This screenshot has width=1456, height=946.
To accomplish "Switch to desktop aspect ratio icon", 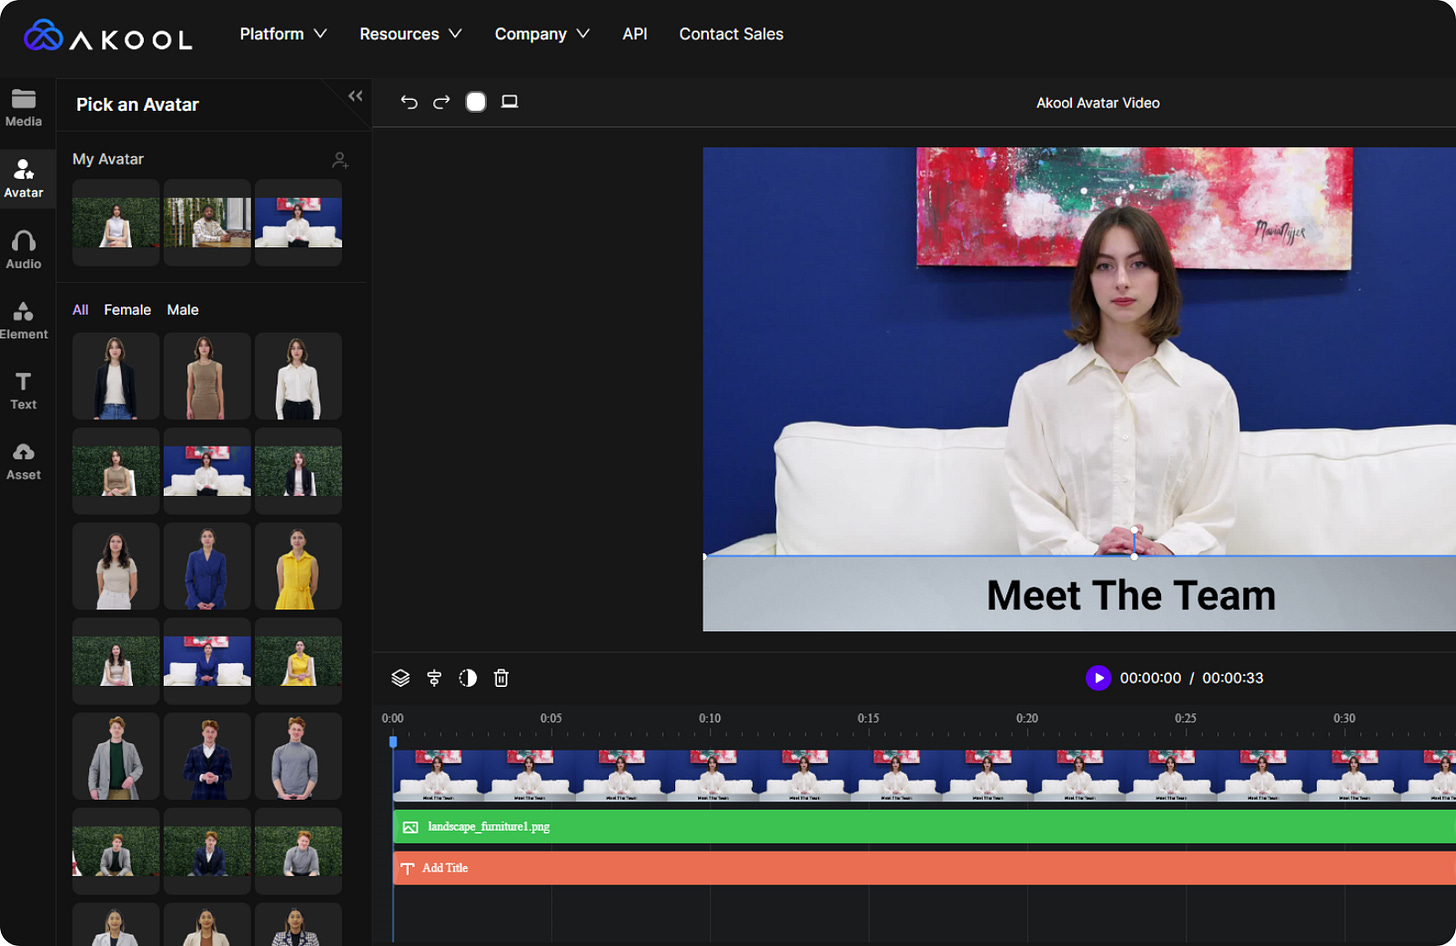I will click(x=509, y=102).
